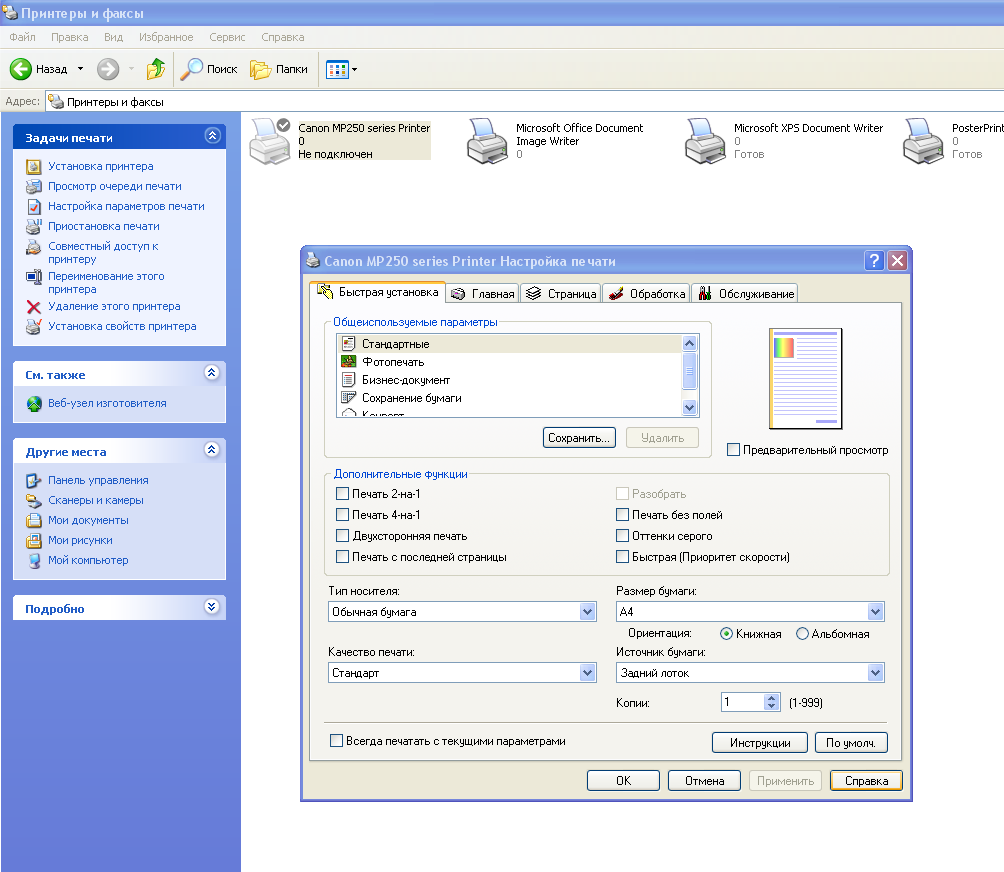The width and height of the screenshot is (1004, 872).
Task: Click the rename printer task icon
Action: click(x=34, y=277)
